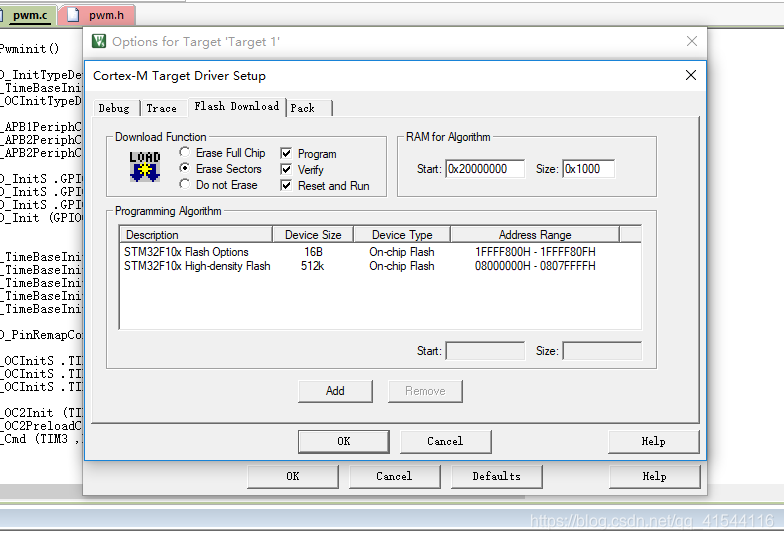Open Help in Driver Setup dialog

click(654, 442)
